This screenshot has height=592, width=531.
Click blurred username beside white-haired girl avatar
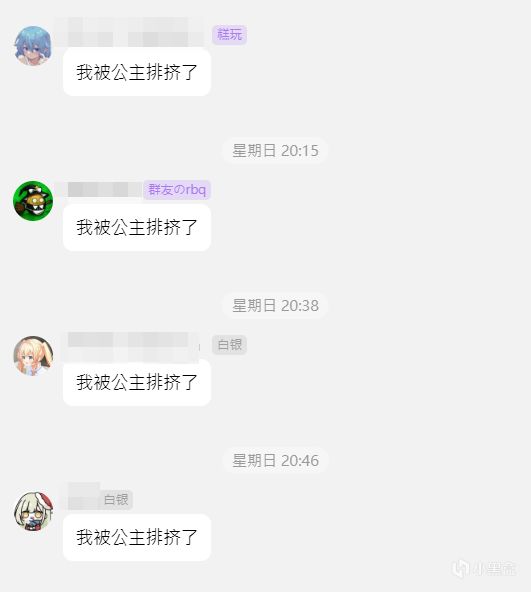(83, 496)
